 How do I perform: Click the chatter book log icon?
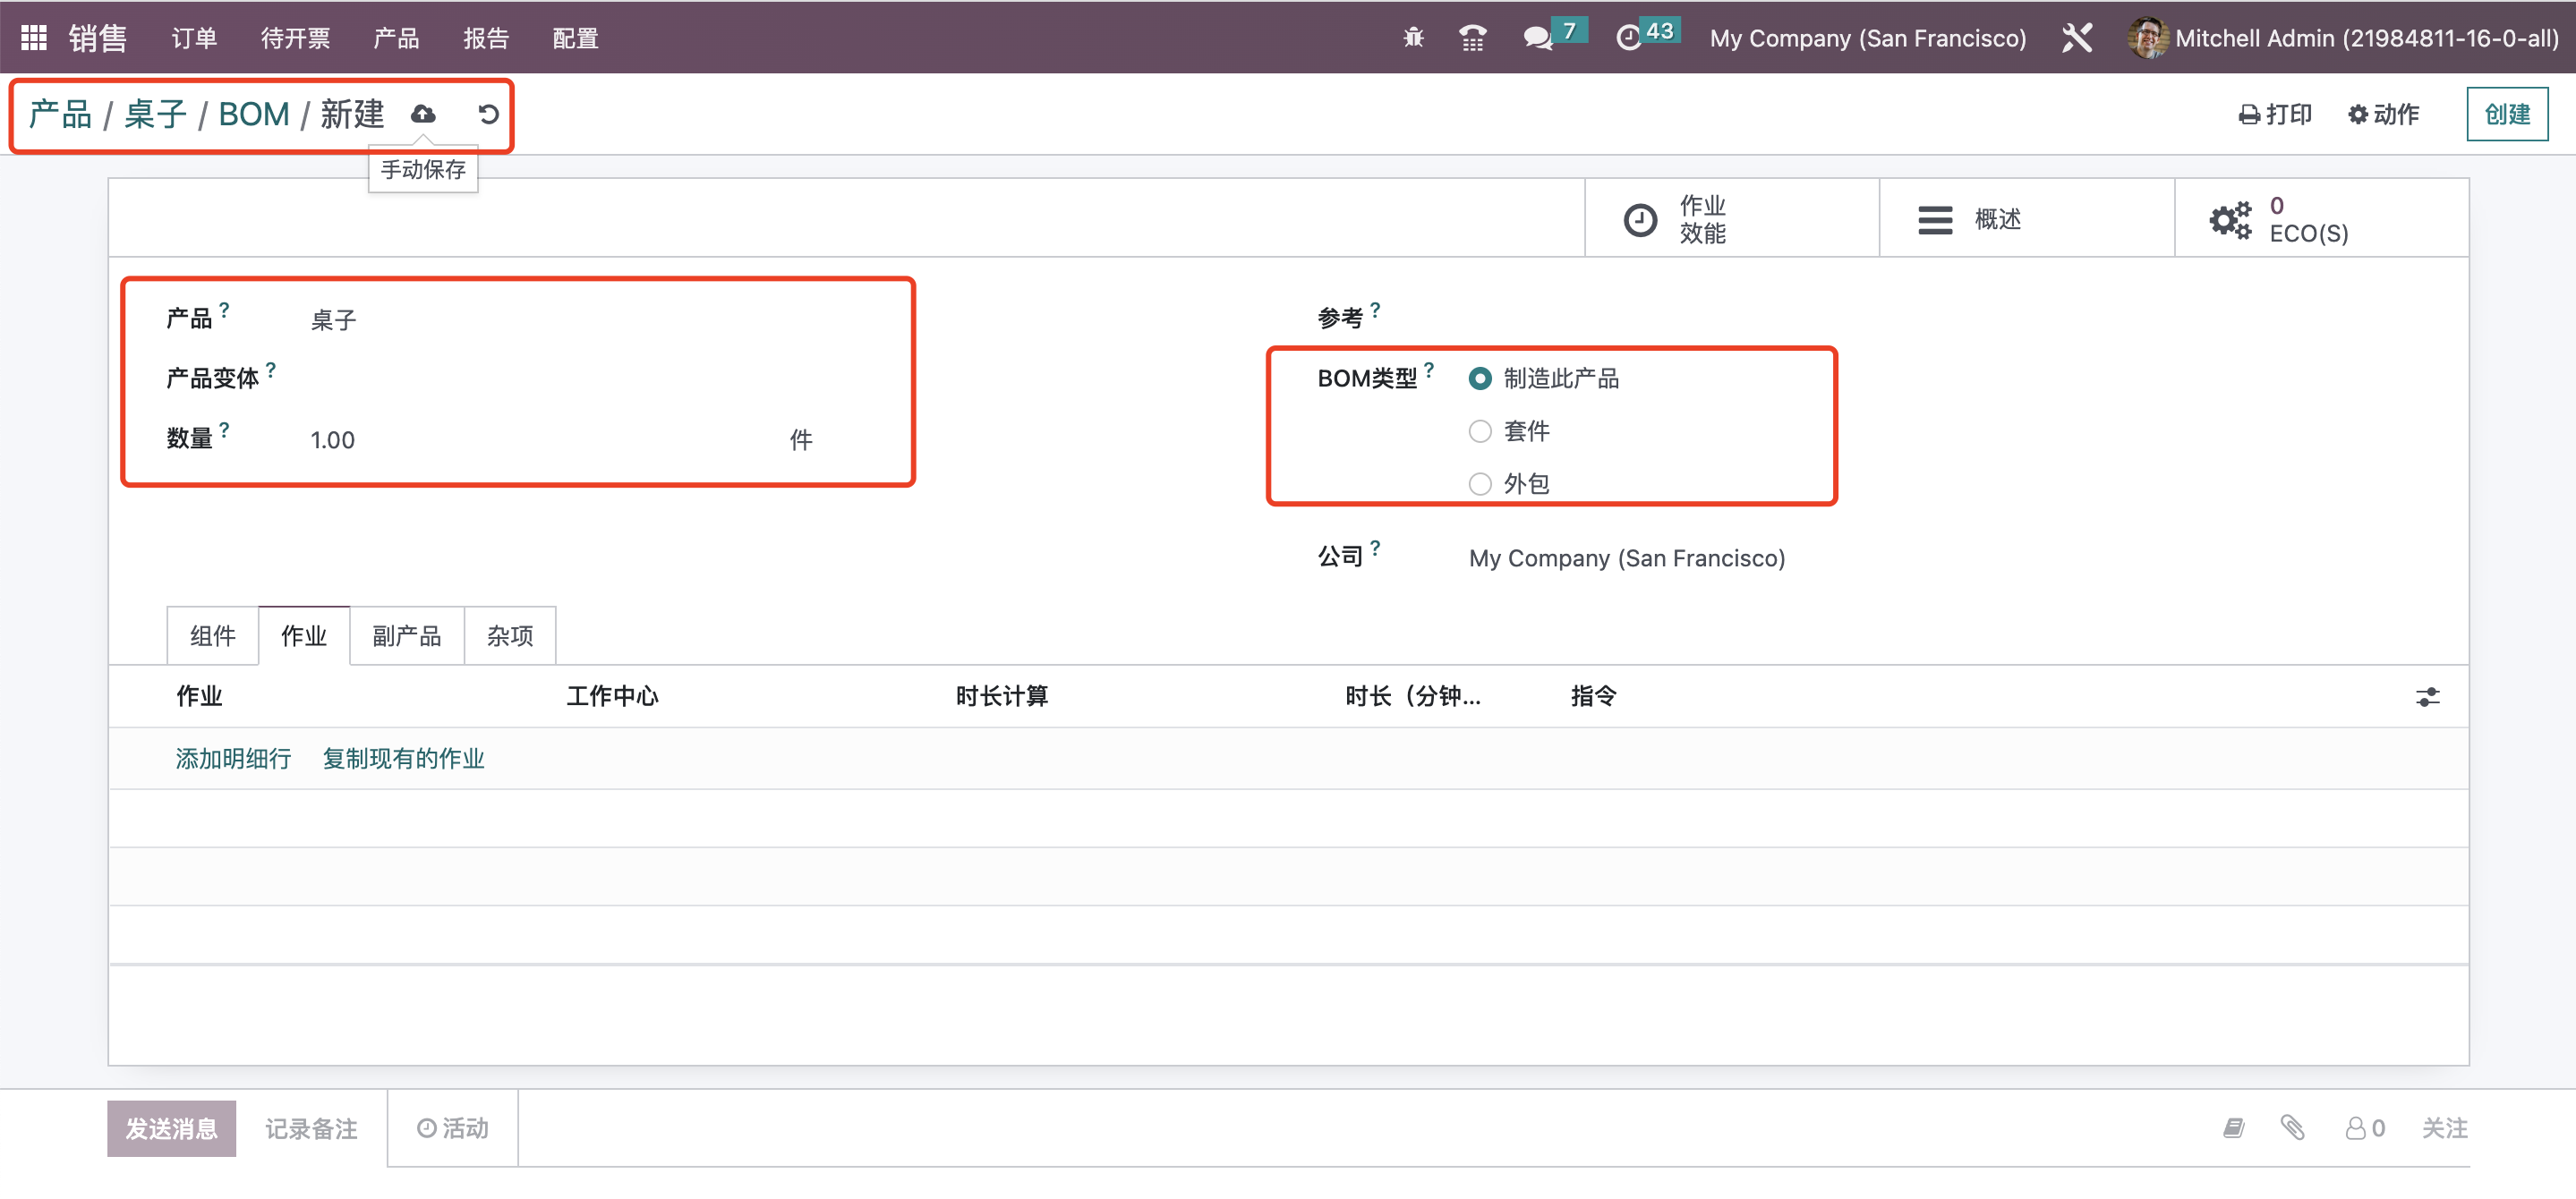point(2234,1128)
